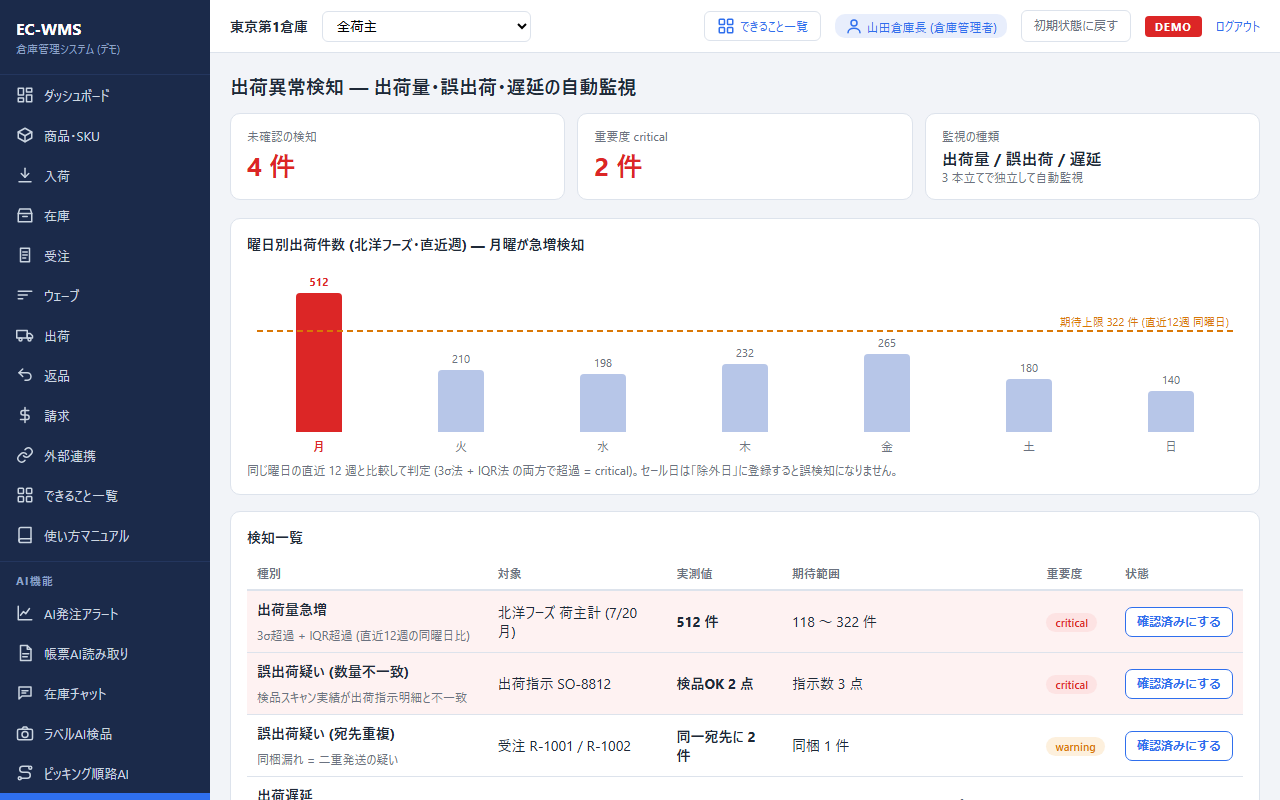Open the 全荷主 shipper dropdown

tap(426, 27)
